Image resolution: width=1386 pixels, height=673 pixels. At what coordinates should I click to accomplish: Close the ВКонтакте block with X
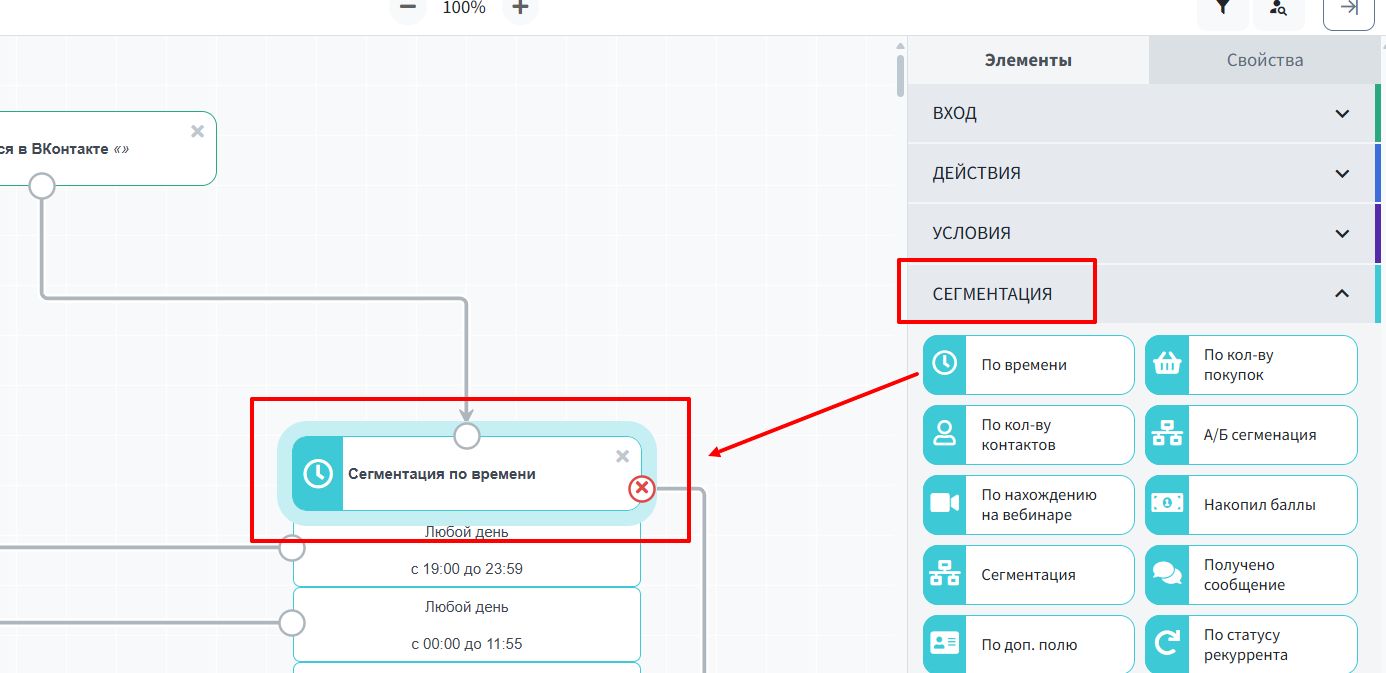(x=197, y=131)
